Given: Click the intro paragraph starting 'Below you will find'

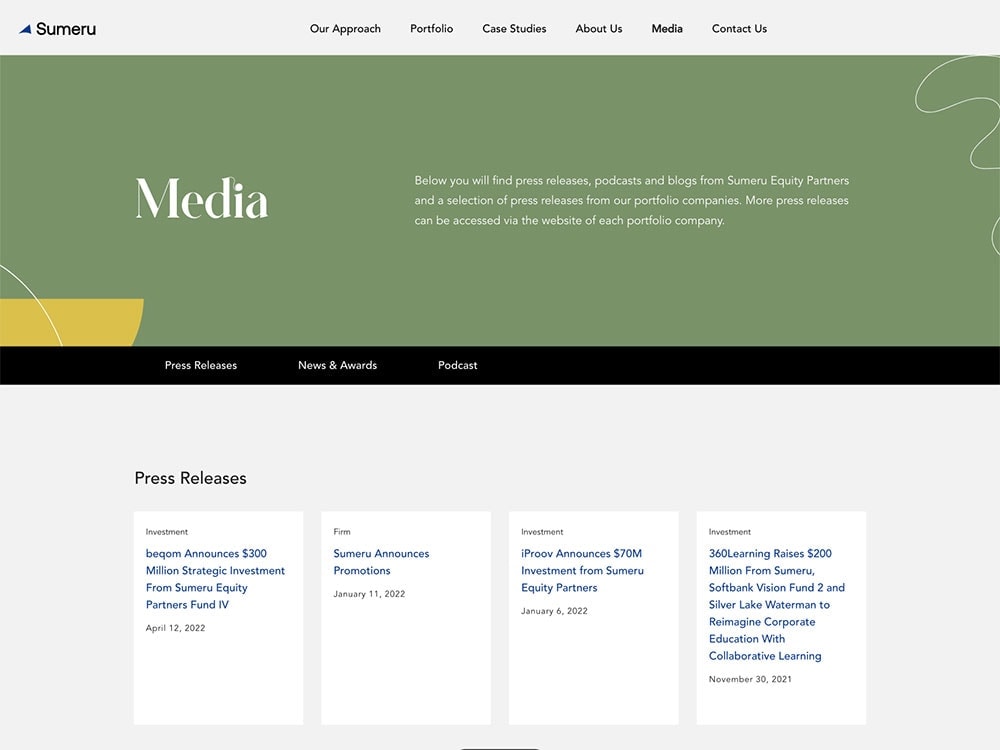Looking at the screenshot, I should (x=631, y=200).
